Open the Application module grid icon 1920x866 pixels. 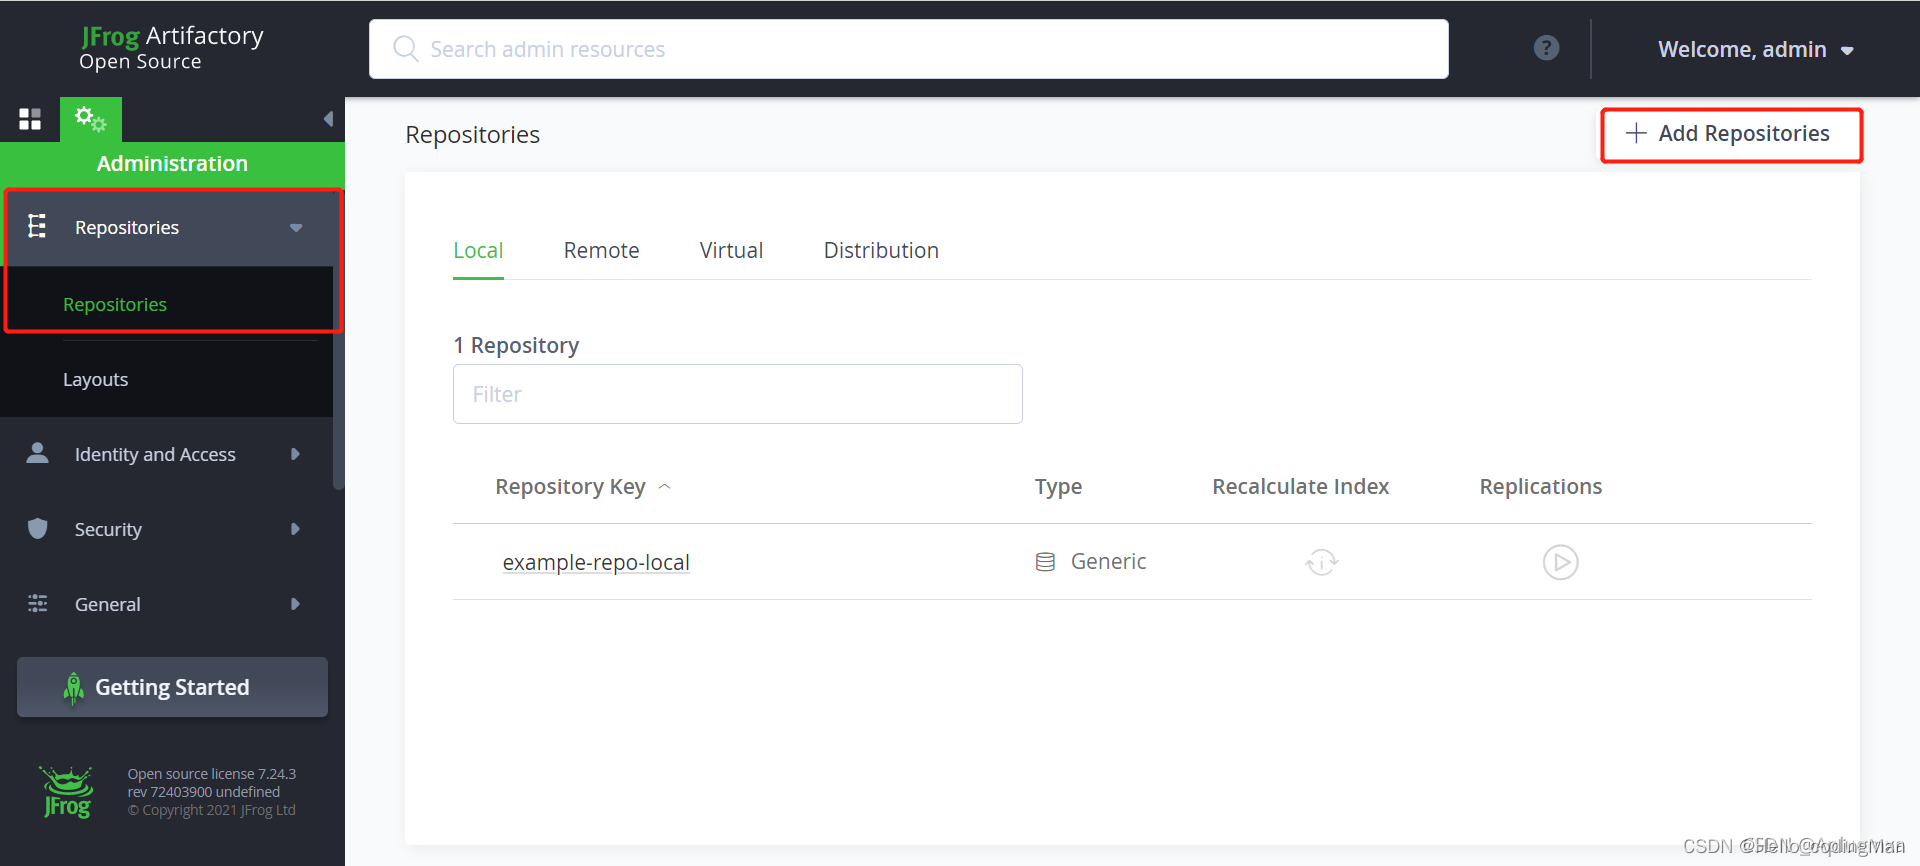(x=30, y=120)
